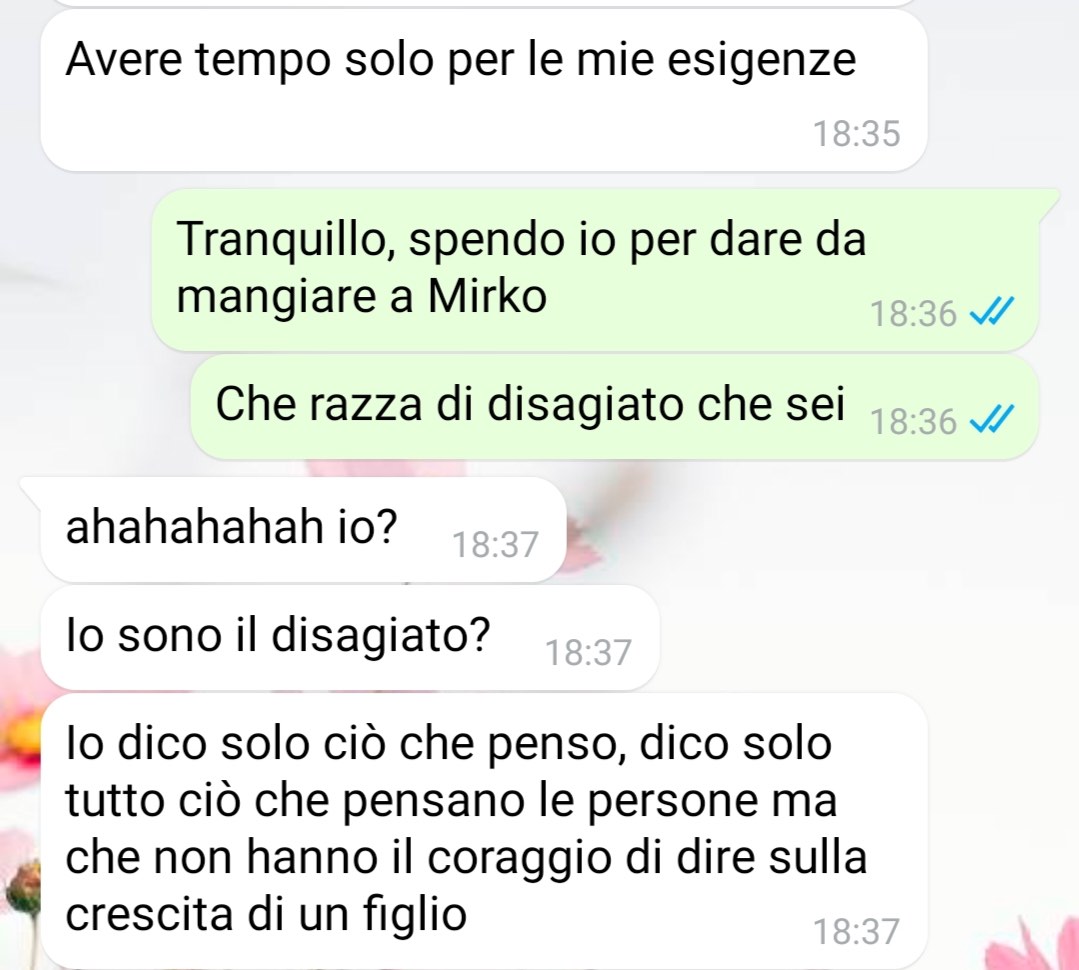Select the long message about 'crescita di un figlio'
1079x970 pixels.
484,830
